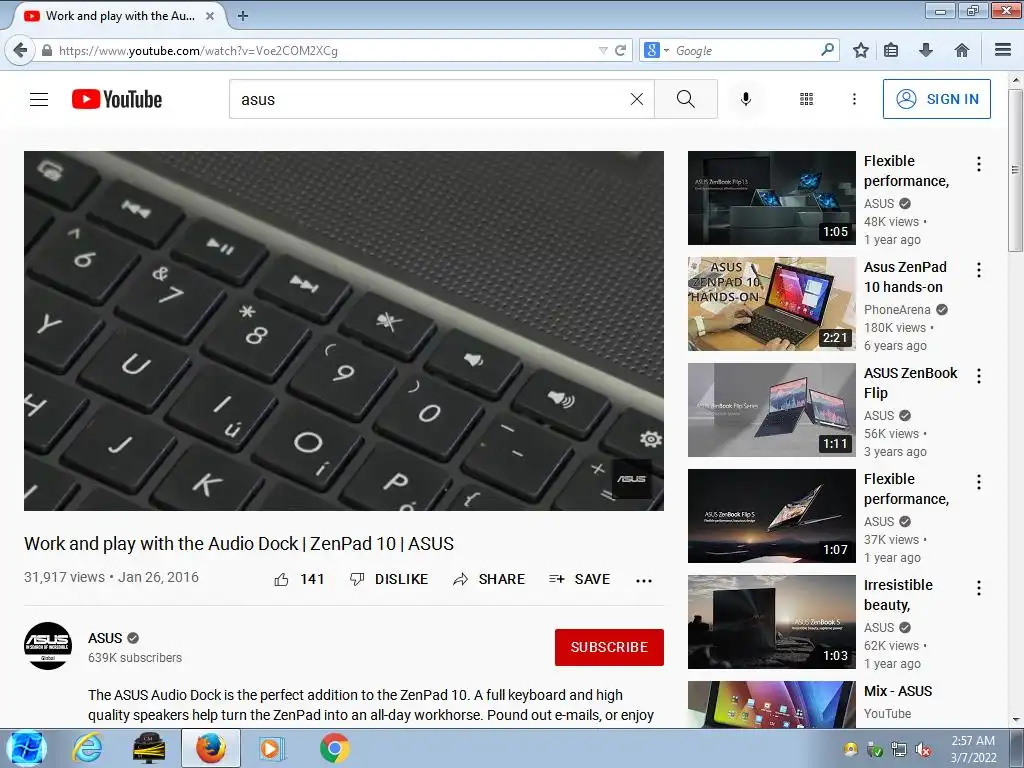Click Asus ZenPad 10 hands-on title

pos(905,277)
